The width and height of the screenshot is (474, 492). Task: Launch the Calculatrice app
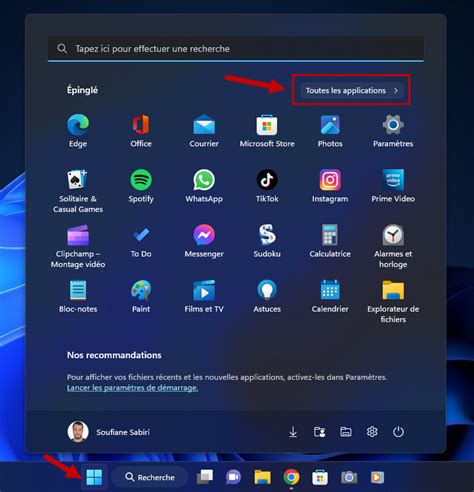(330, 241)
